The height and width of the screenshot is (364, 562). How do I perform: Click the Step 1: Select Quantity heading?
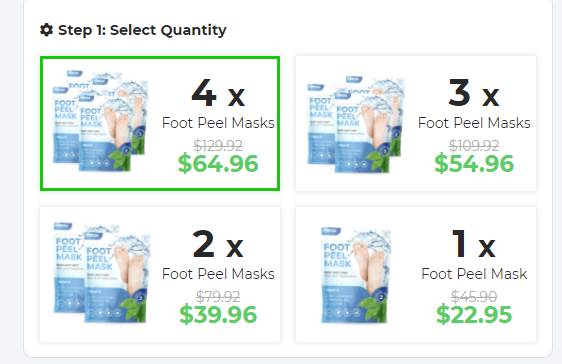point(142,30)
